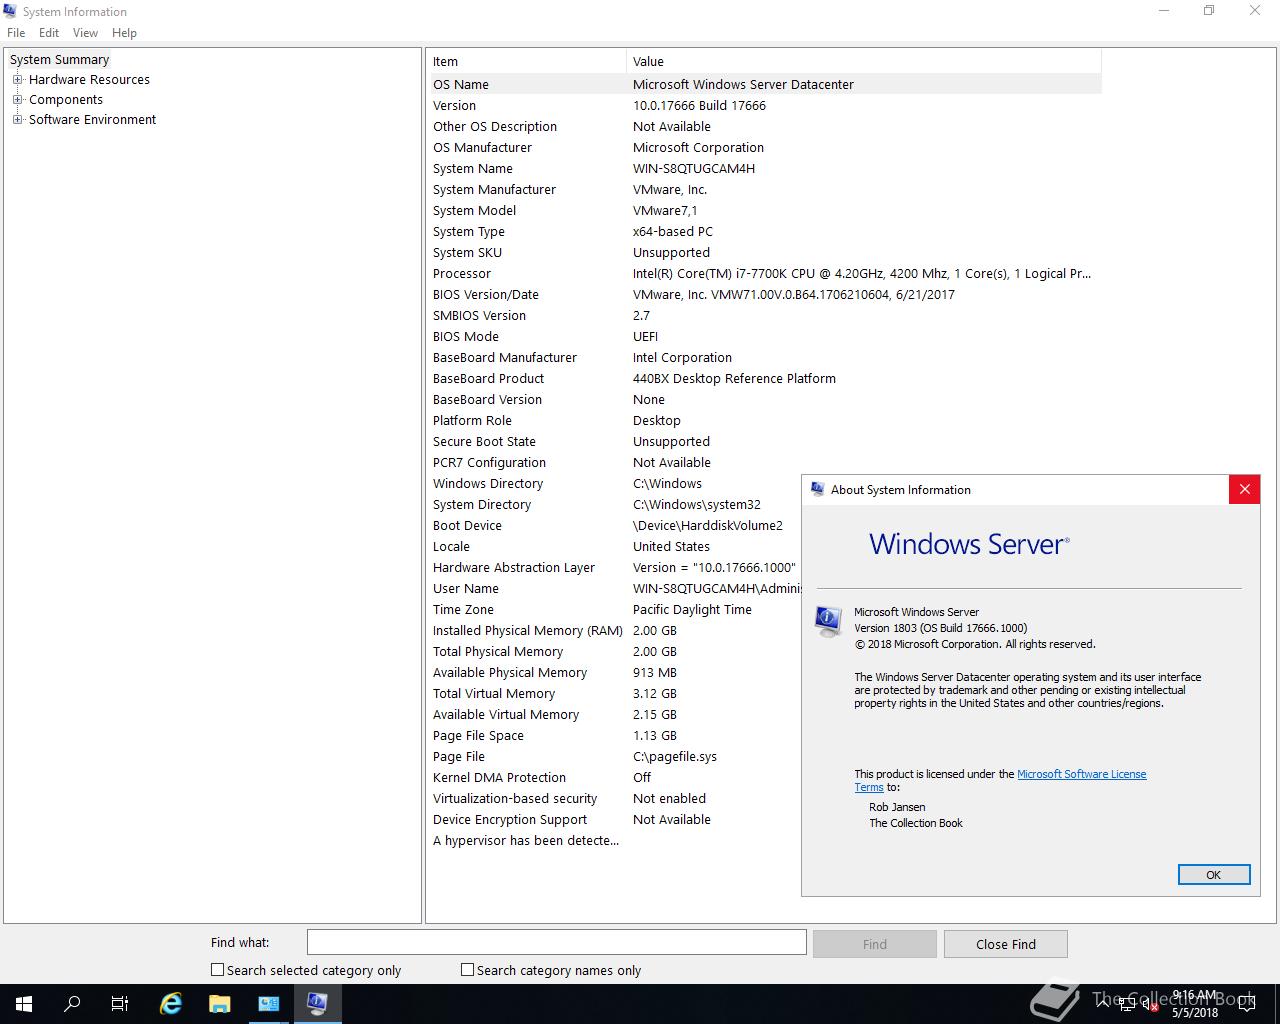Open Task View on taskbar
This screenshot has width=1280, height=1024.
click(120, 1003)
